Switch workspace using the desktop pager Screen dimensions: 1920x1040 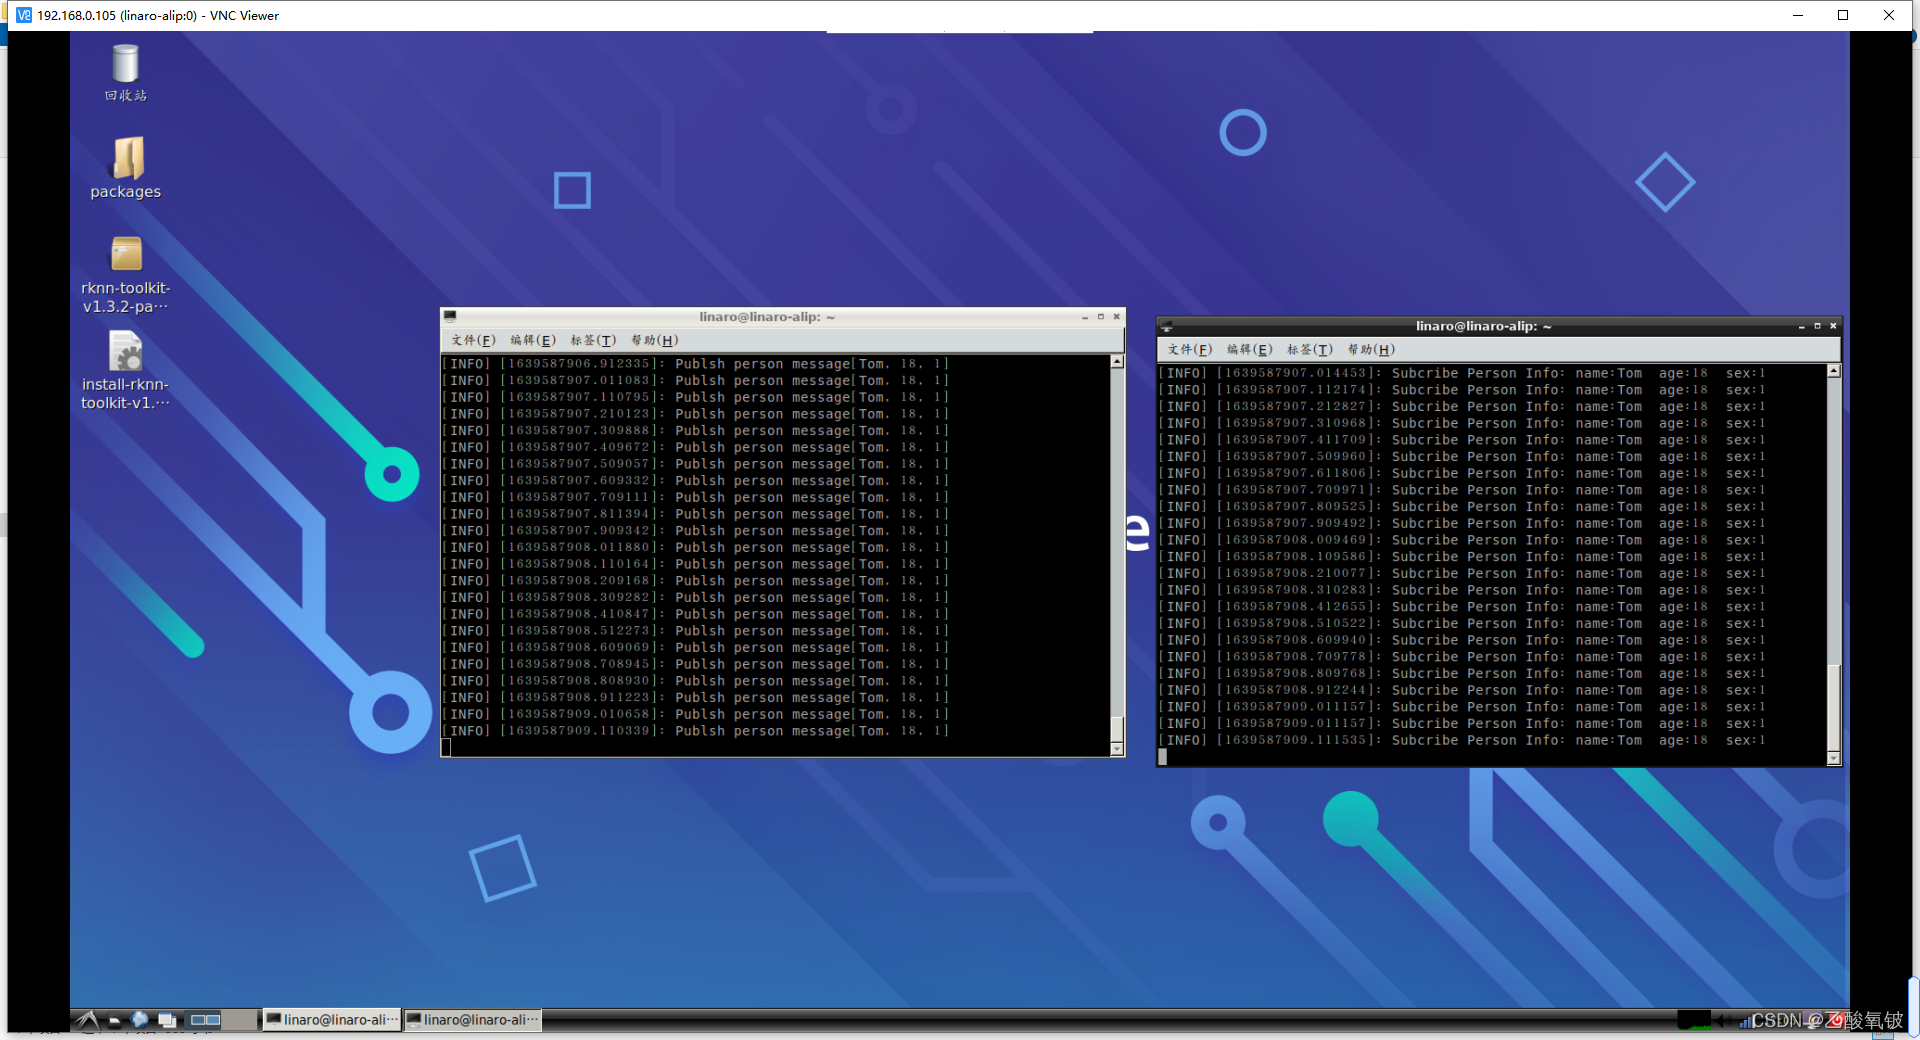[222, 1020]
